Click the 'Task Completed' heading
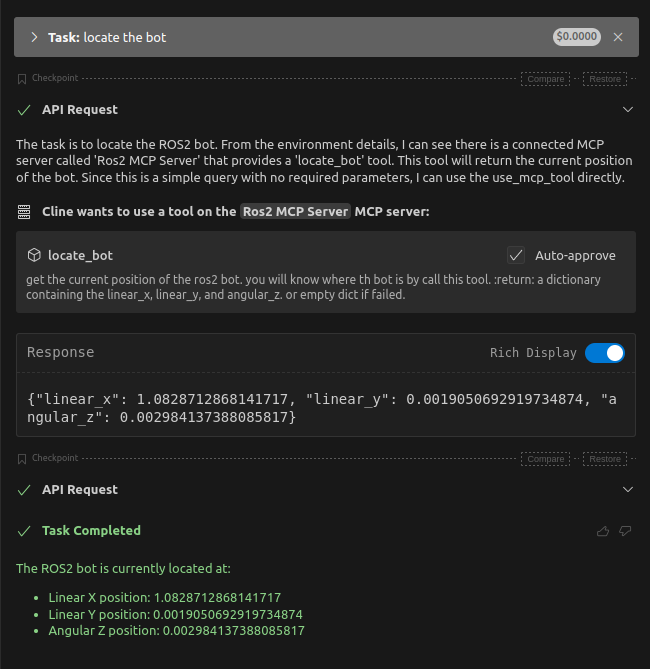 (91, 530)
